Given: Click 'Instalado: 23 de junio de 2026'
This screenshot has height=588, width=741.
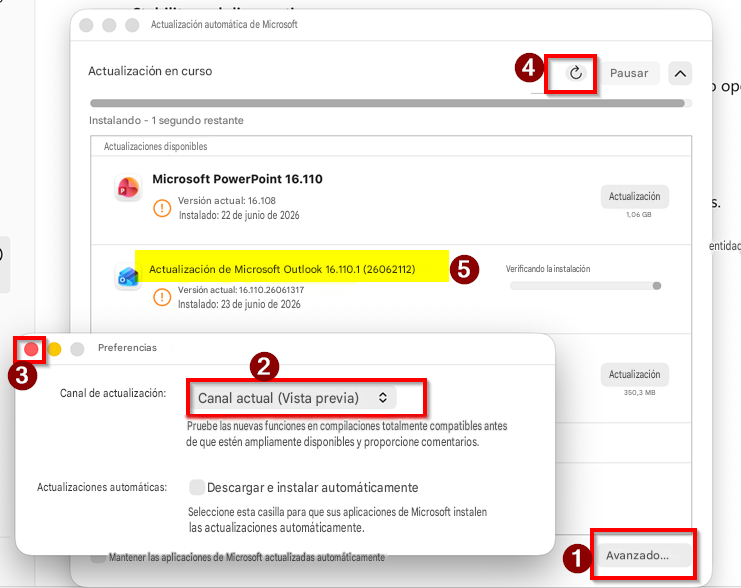Looking at the screenshot, I should pos(239,304).
